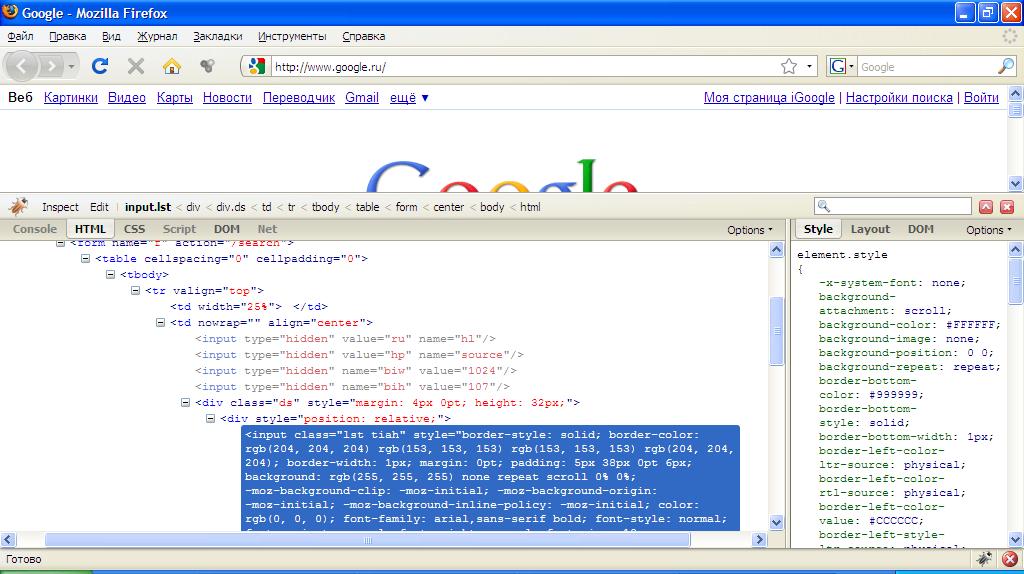Open the Правка menu
The width and height of the screenshot is (1024, 574).
tap(68, 37)
